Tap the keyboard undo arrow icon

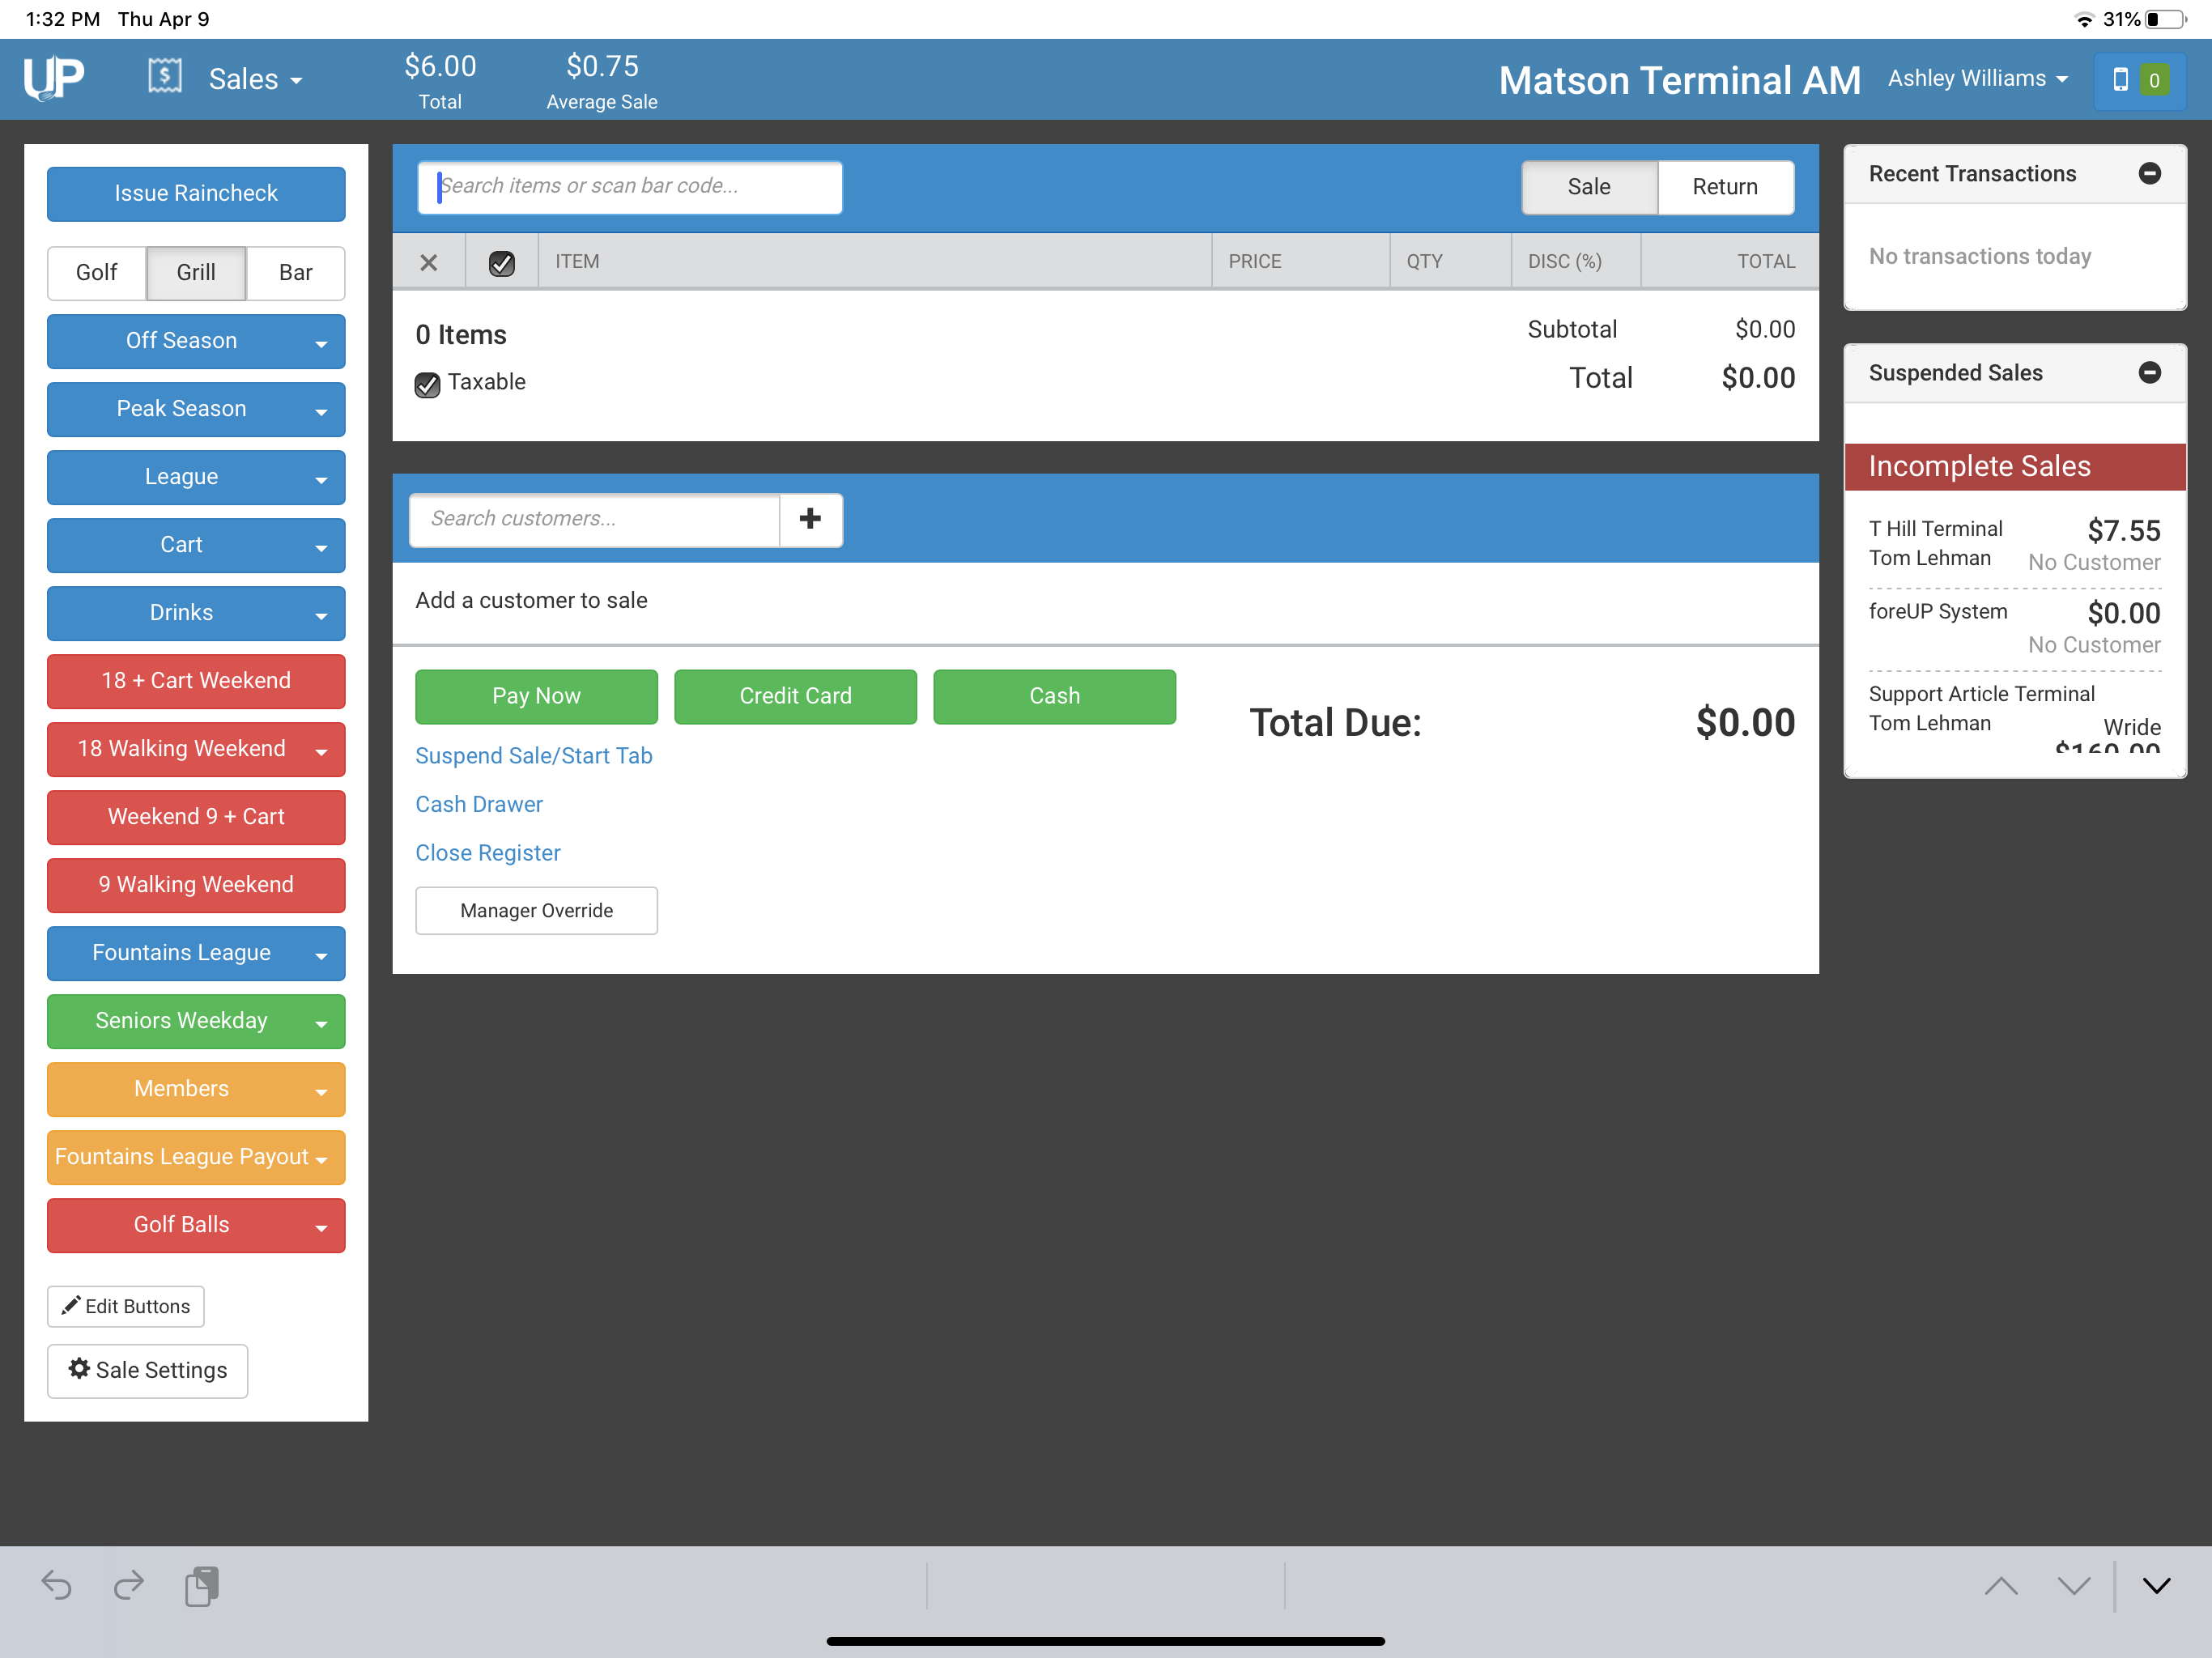click(56, 1586)
